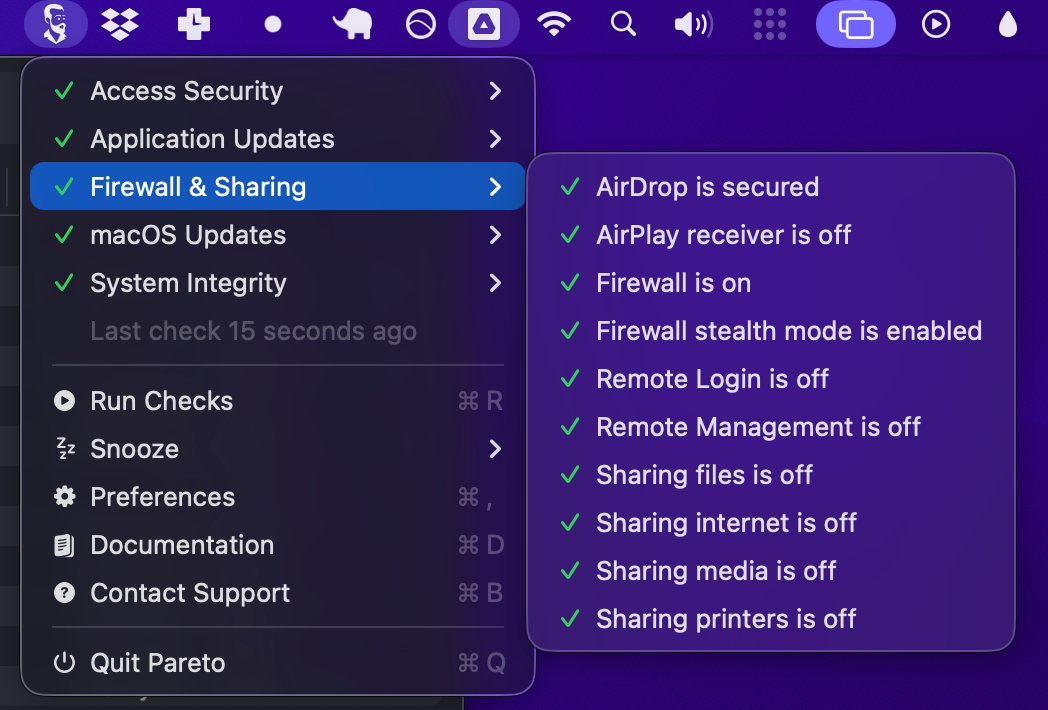Open the Pareto Security menu bar icon
The image size is (1048, 710).
(x=56, y=25)
